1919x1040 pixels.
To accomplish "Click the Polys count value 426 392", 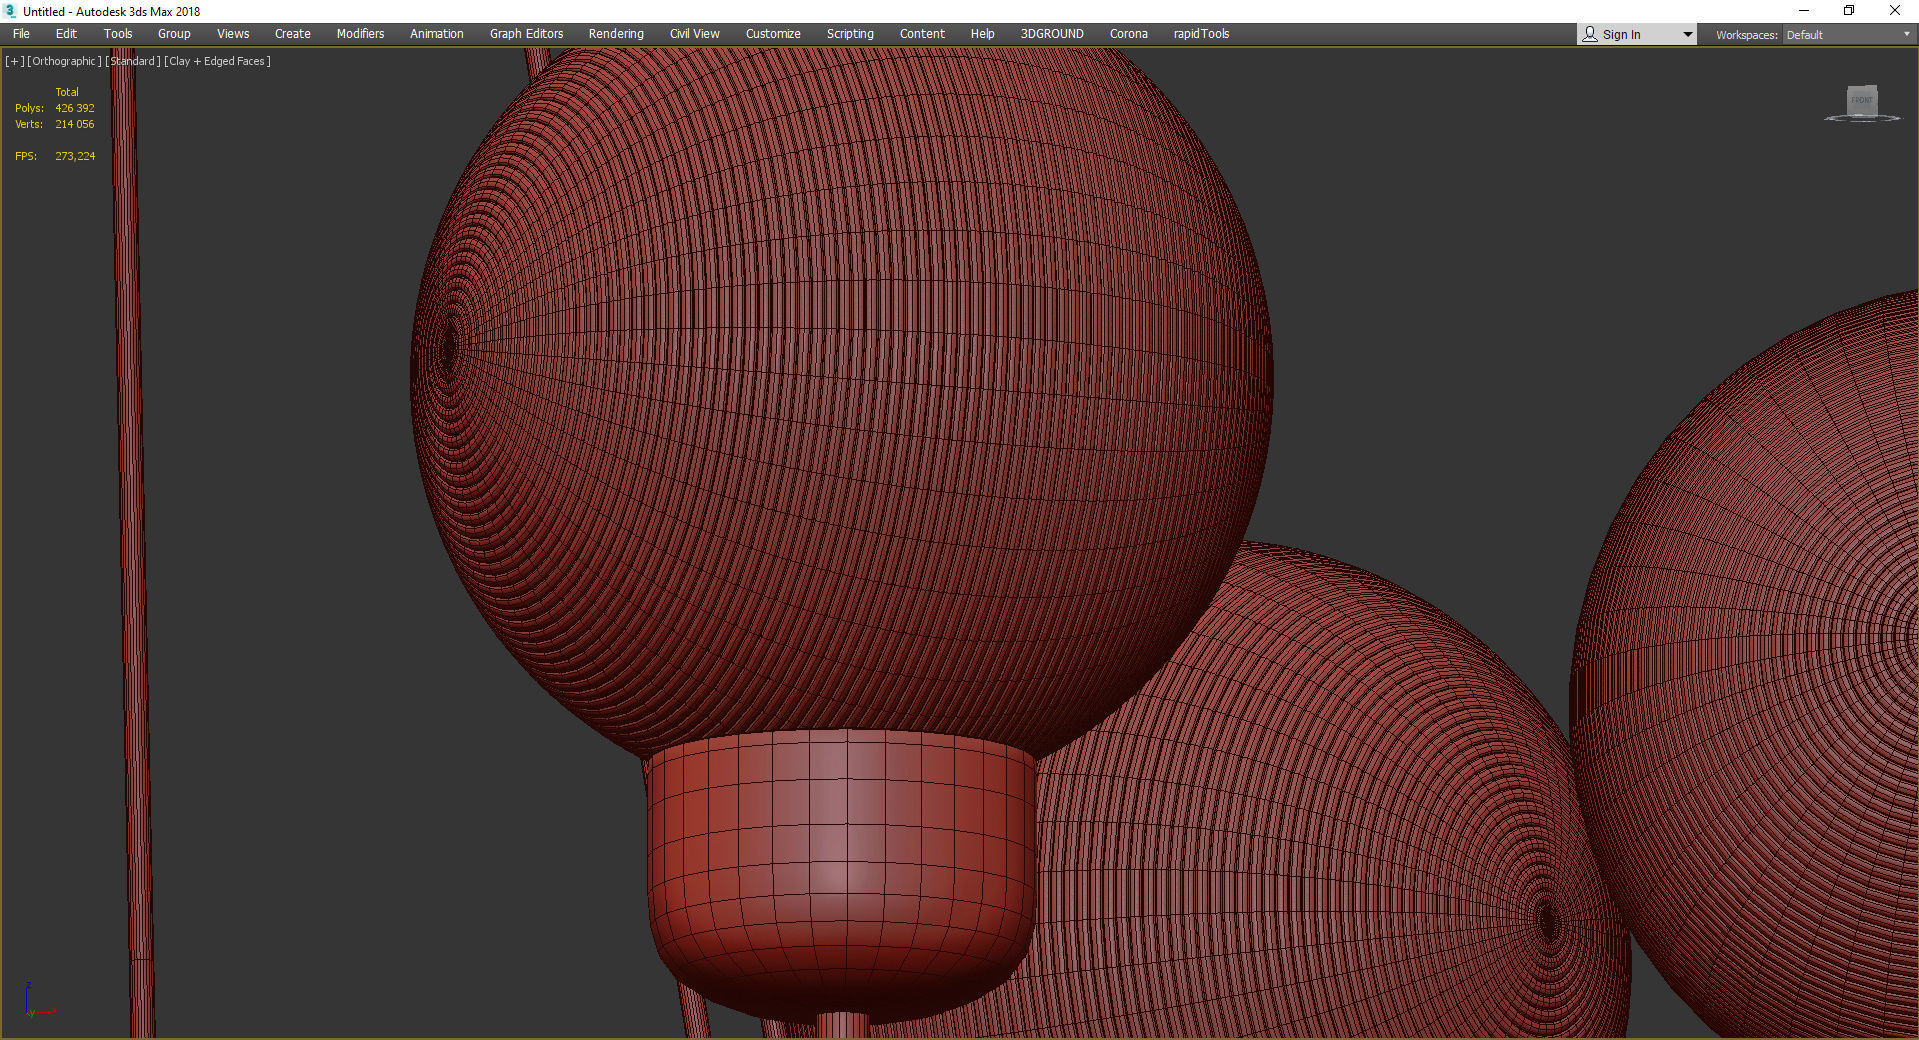I will click(x=75, y=108).
